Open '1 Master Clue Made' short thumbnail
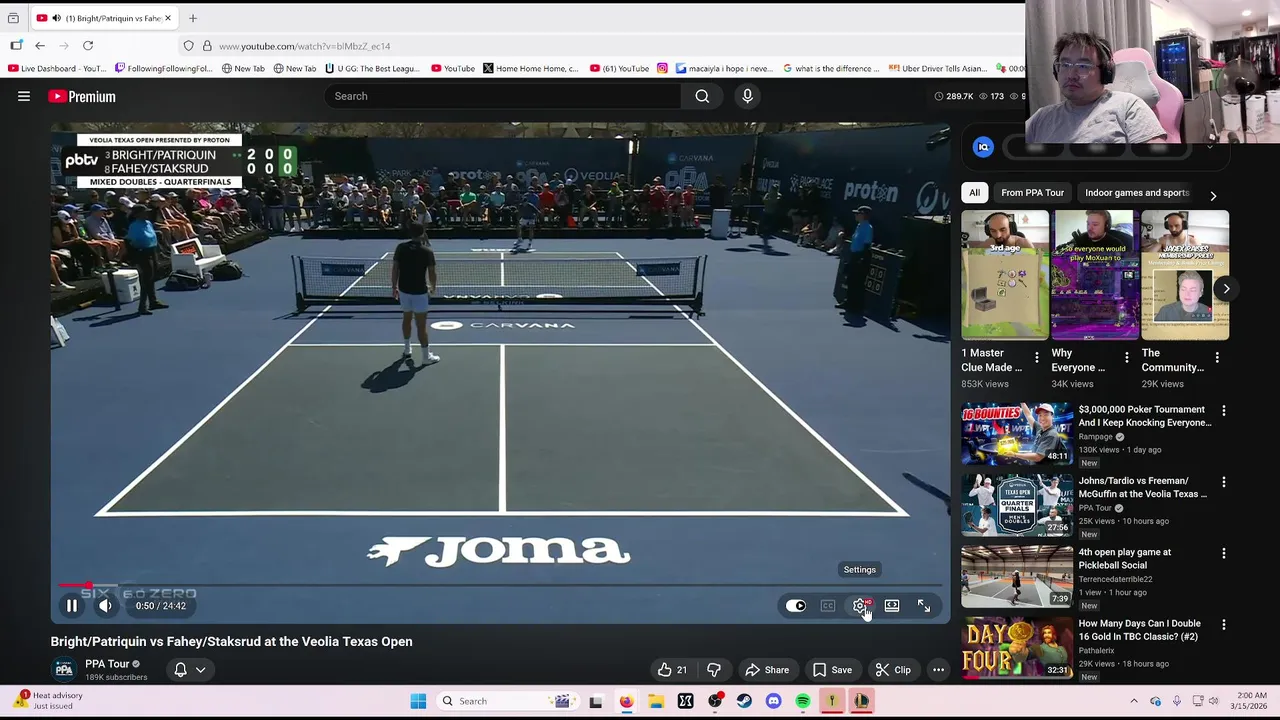 pos(1005,276)
